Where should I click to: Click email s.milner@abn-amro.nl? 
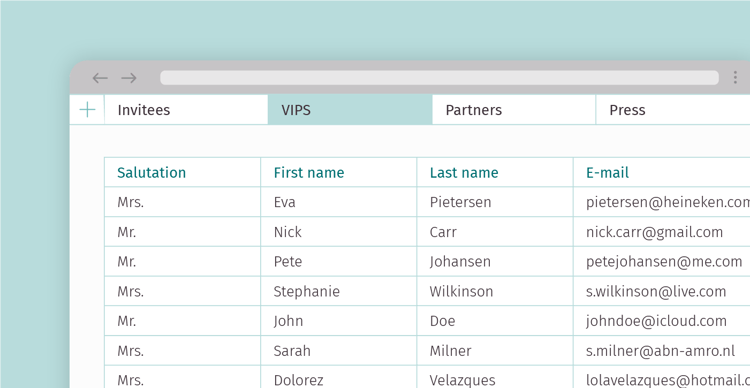click(662, 350)
